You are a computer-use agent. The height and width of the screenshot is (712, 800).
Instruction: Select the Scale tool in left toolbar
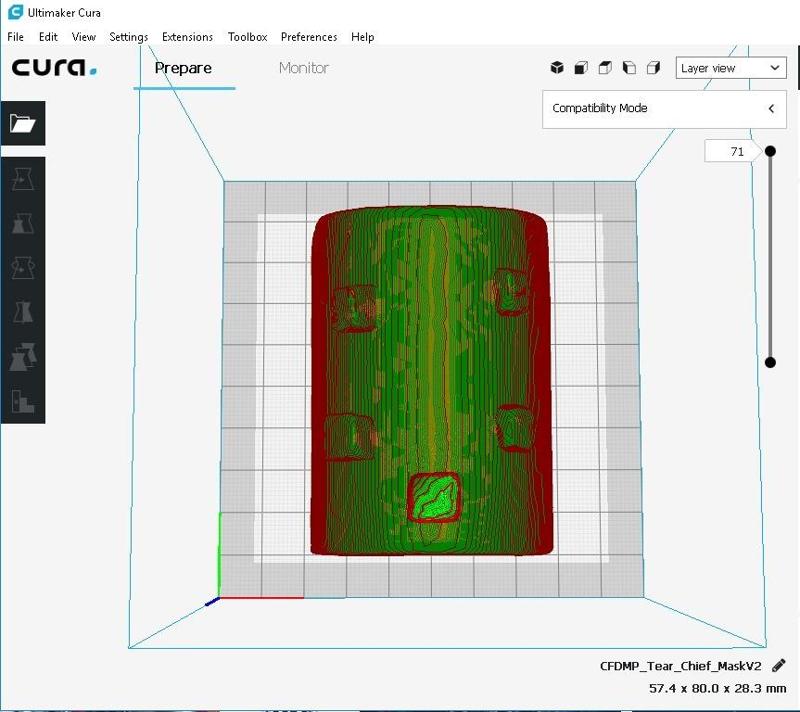click(22, 223)
